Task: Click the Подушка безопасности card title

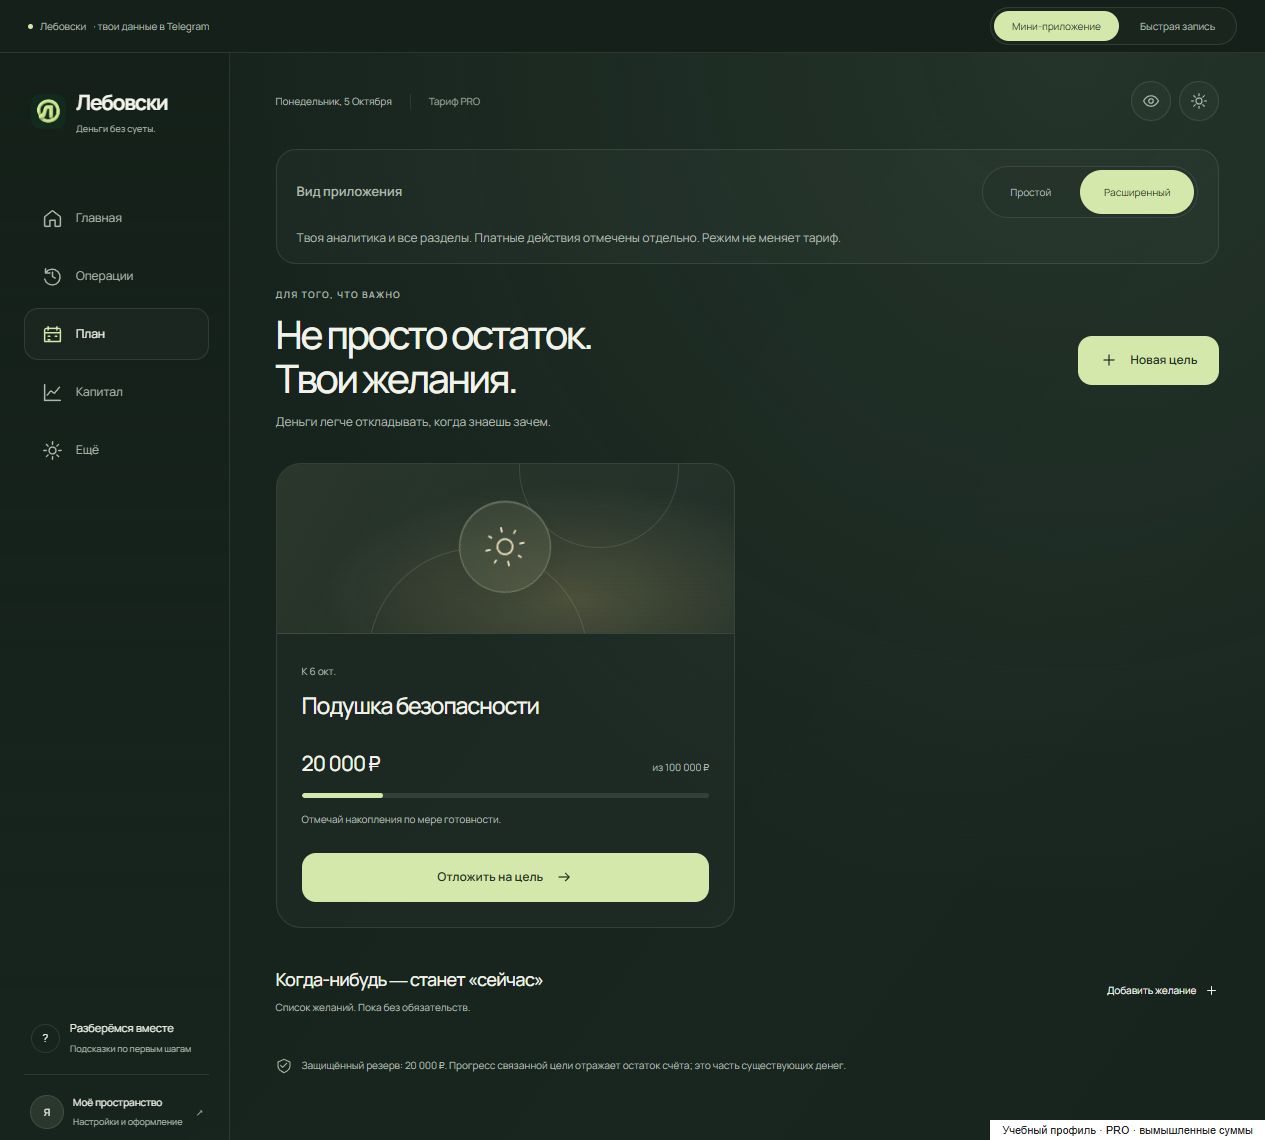Action: (x=420, y=706)
